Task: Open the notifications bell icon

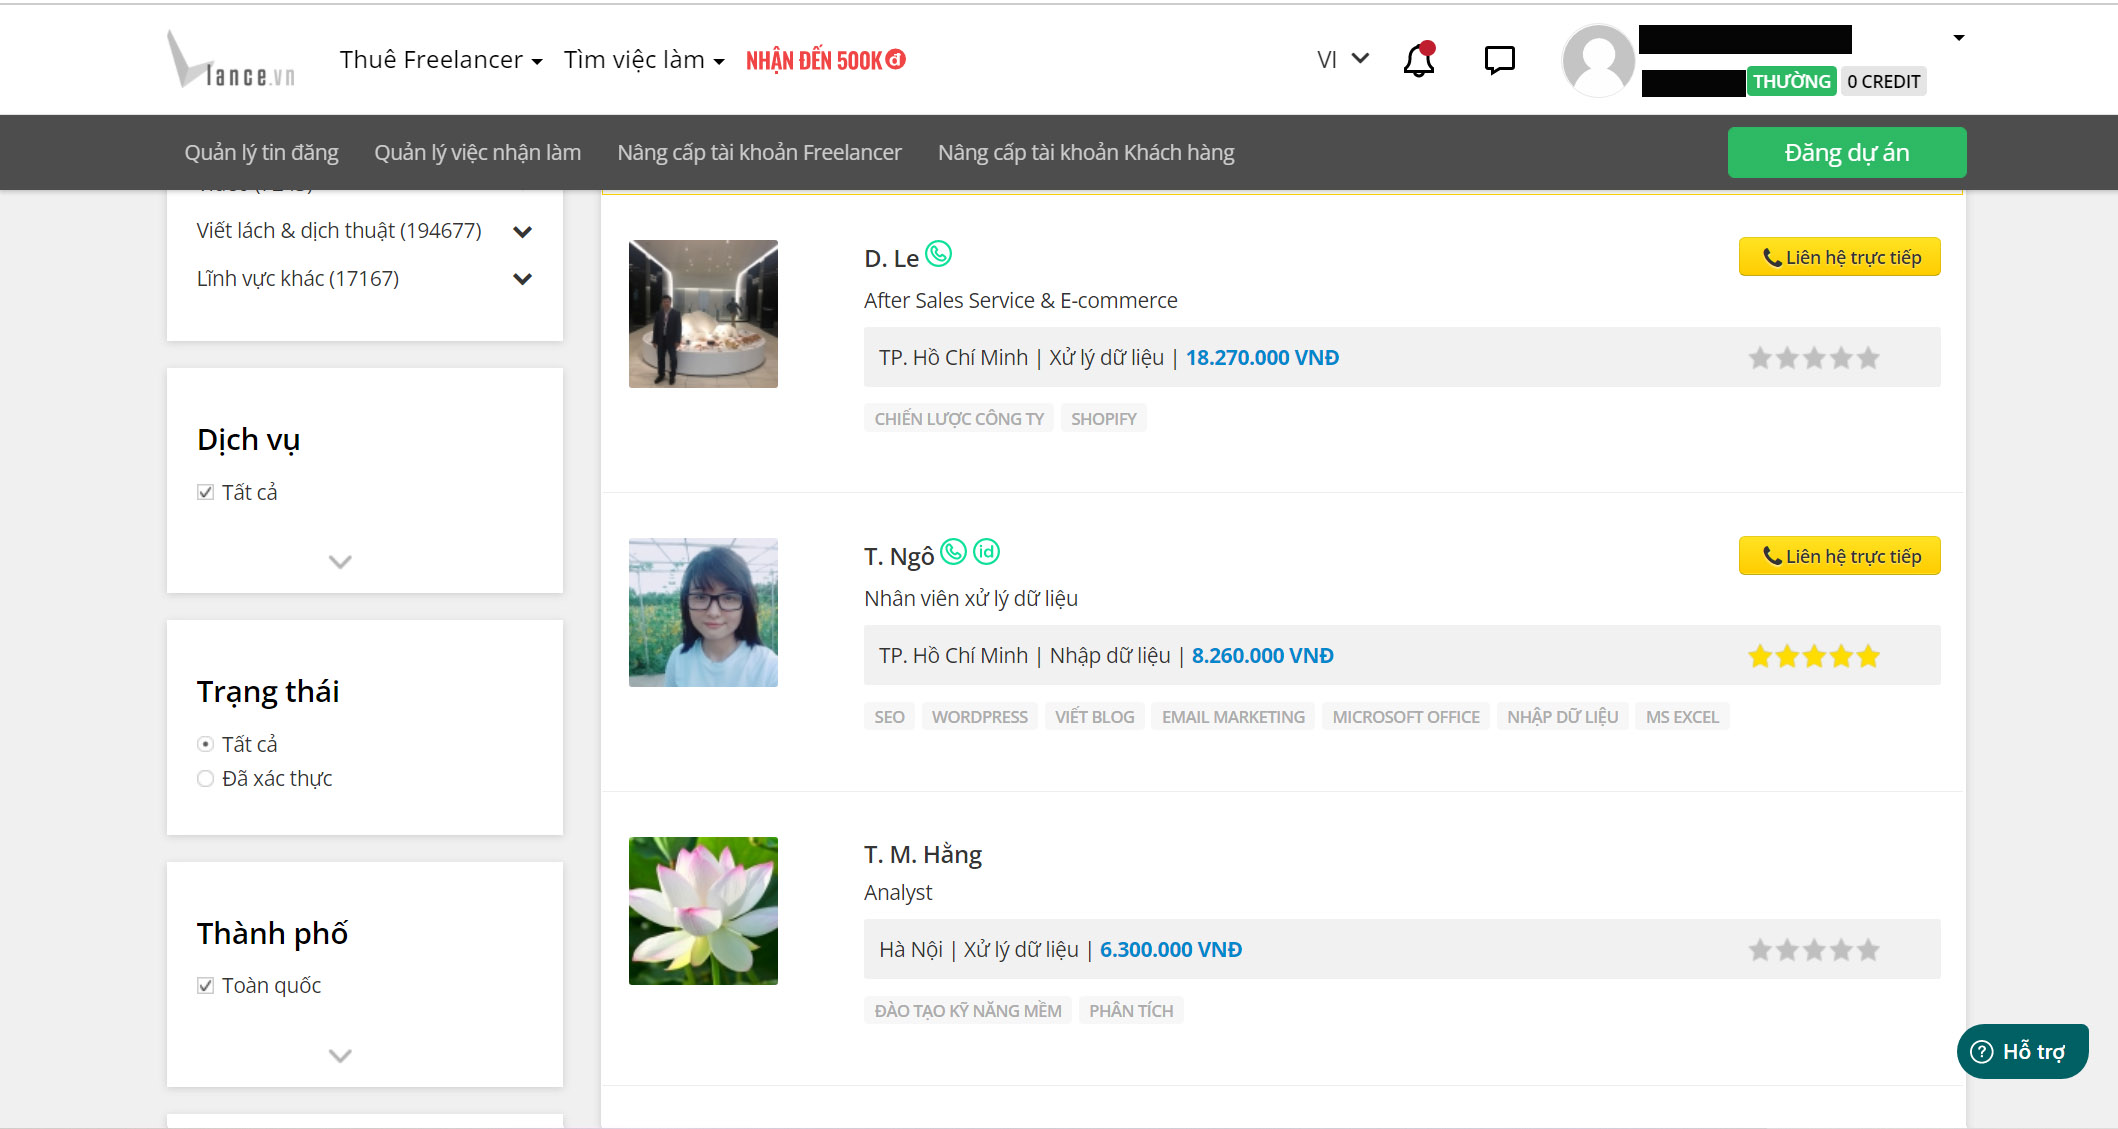Action: (x=1418, y=61)
